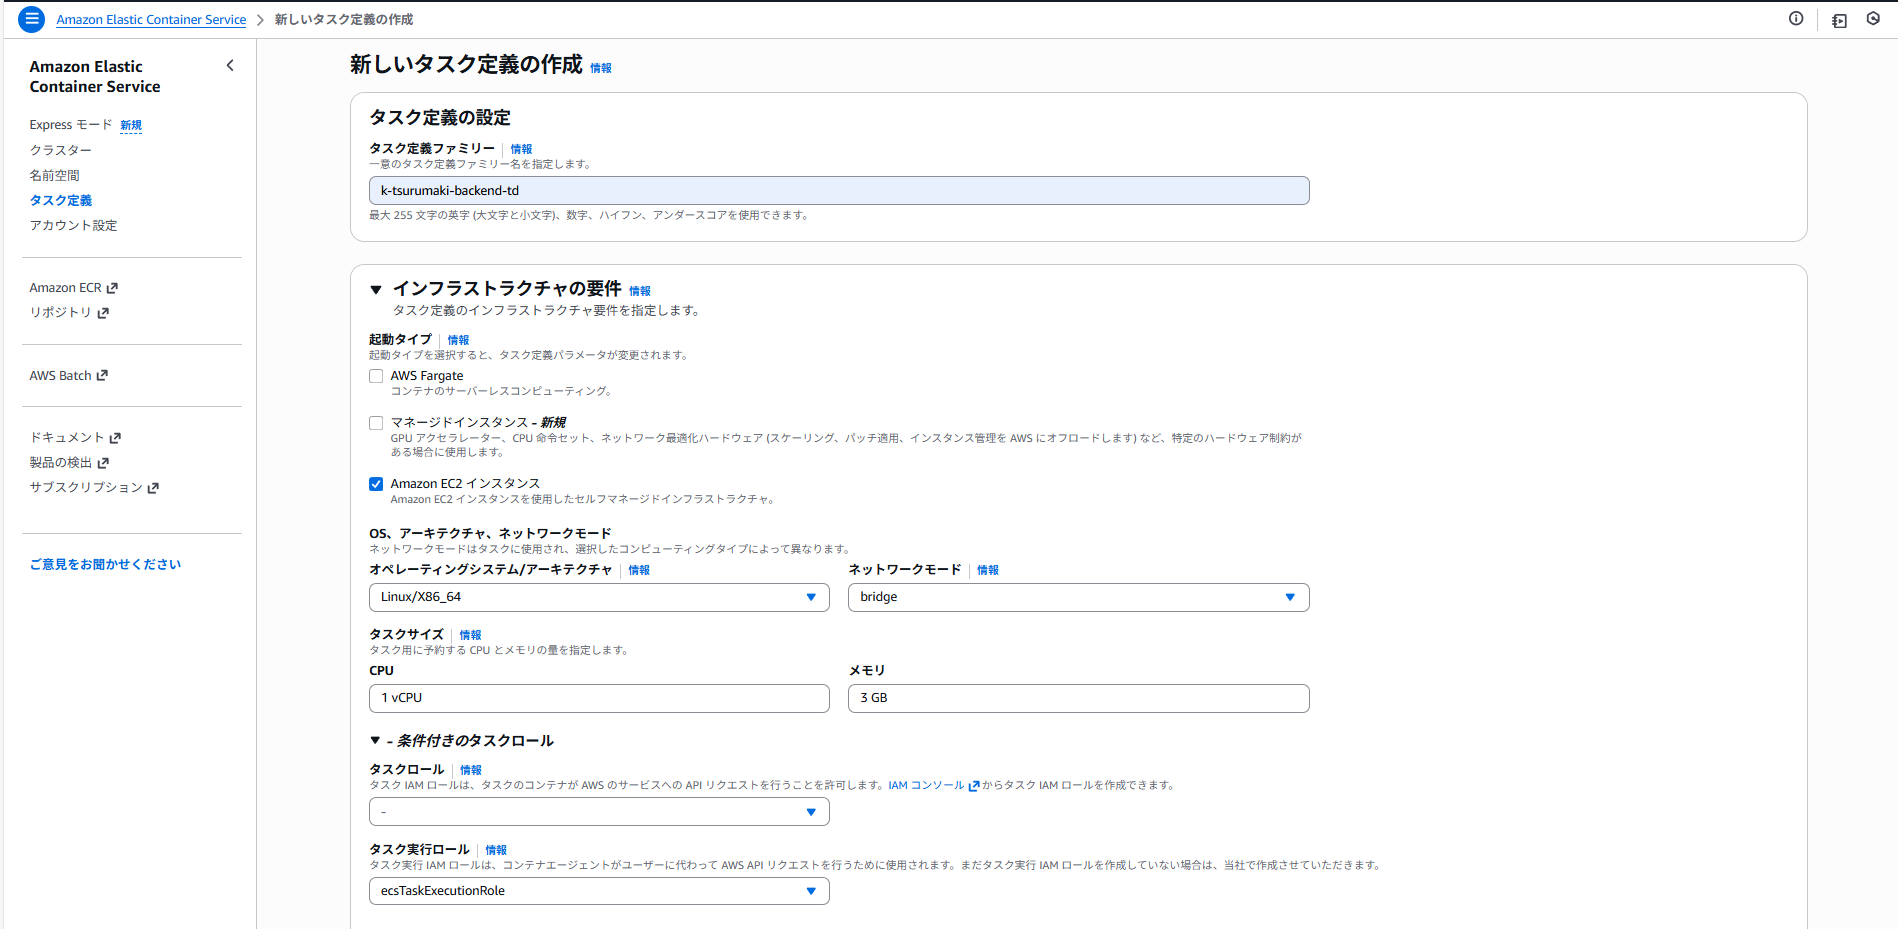Click 情報 link beside オペレーティングシステム/アーキテクチャ
The width and height of the screenshot is (1898, 929).
(638, 570)
